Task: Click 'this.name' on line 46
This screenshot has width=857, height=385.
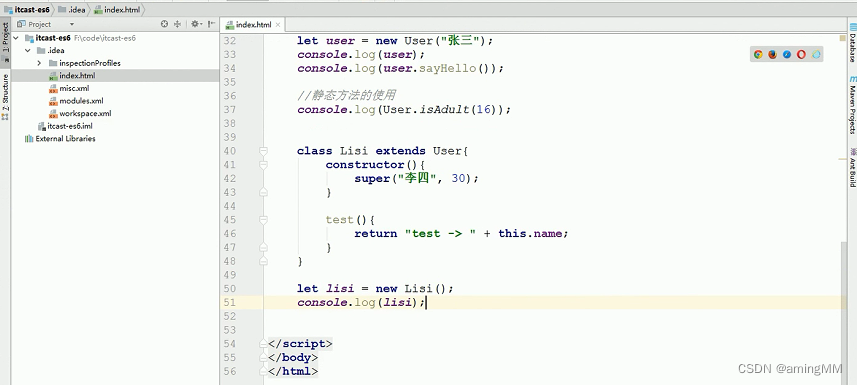Action: click(x=530, y=234)
